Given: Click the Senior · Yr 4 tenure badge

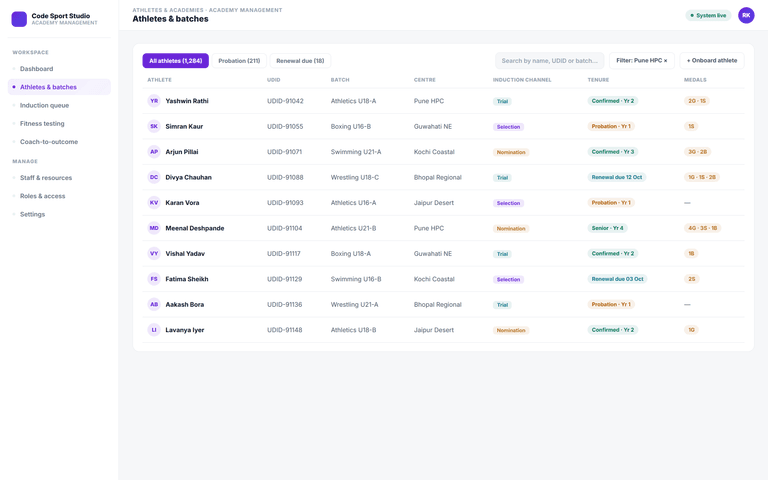Looking at the screenshot, I should (x=607, y=228).
